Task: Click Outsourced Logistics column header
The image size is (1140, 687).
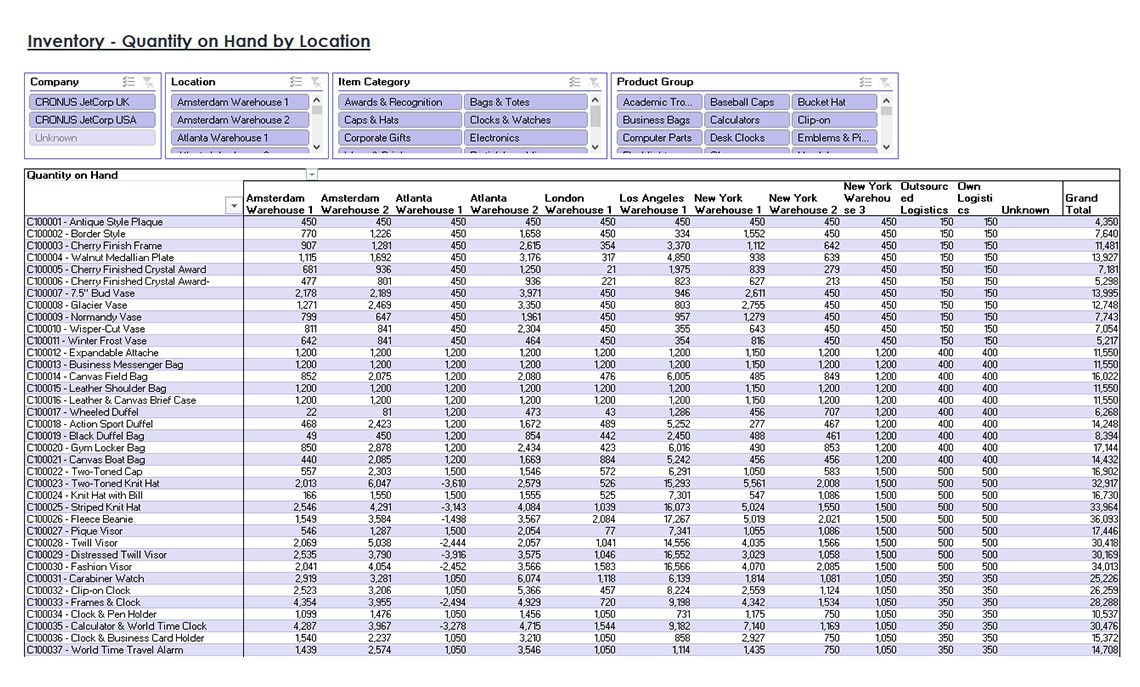Action: [x=924, y=198]
